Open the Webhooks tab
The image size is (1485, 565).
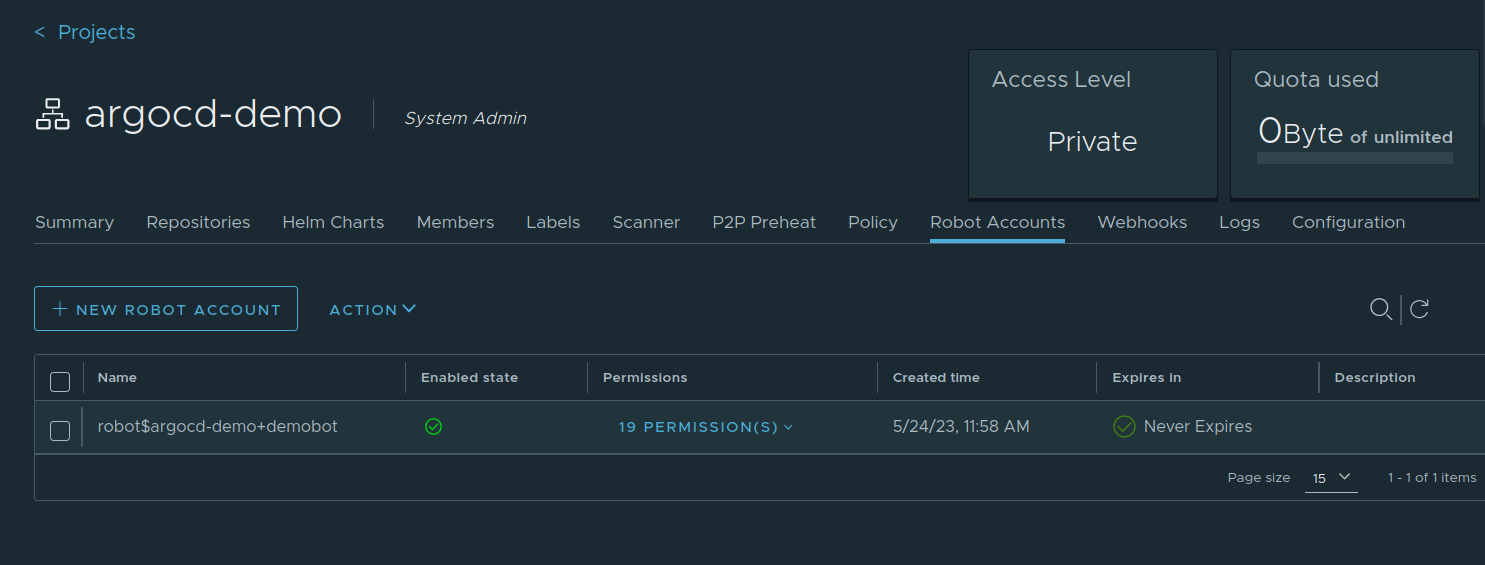pyautogui.click(x=1142, y=222)
